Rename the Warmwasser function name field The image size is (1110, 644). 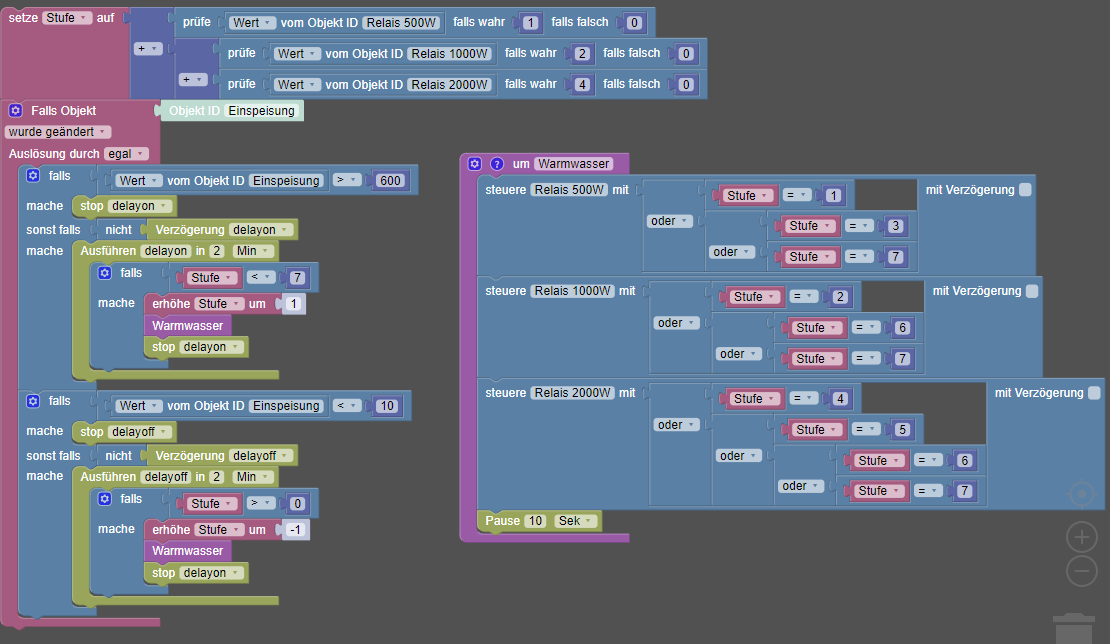pyautogui.click(x=573, y=163)
